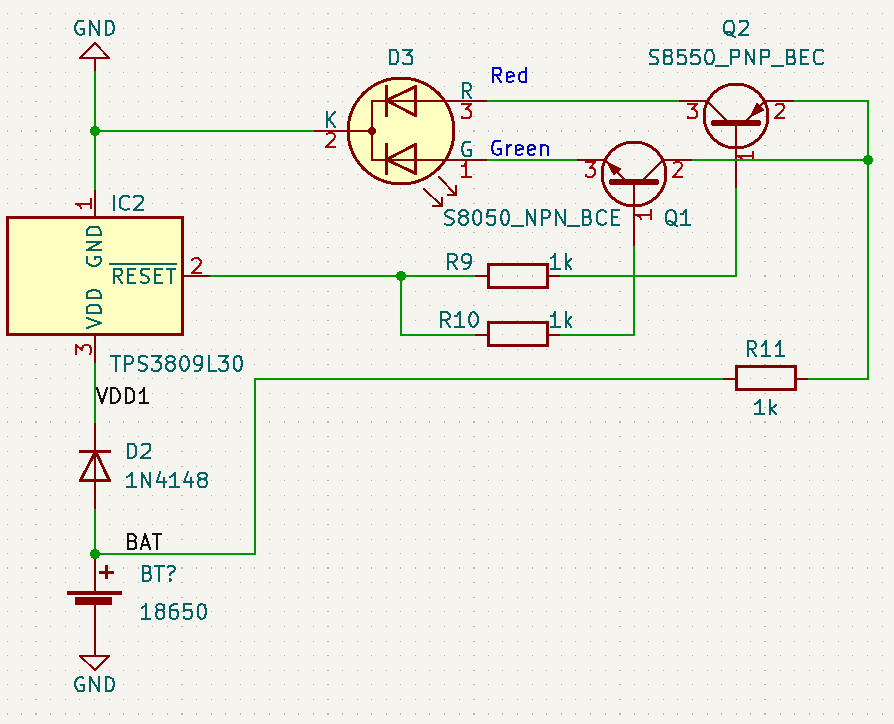Click the TPS3809L30 supervisor IC2 symbol

tap(94, 274)
